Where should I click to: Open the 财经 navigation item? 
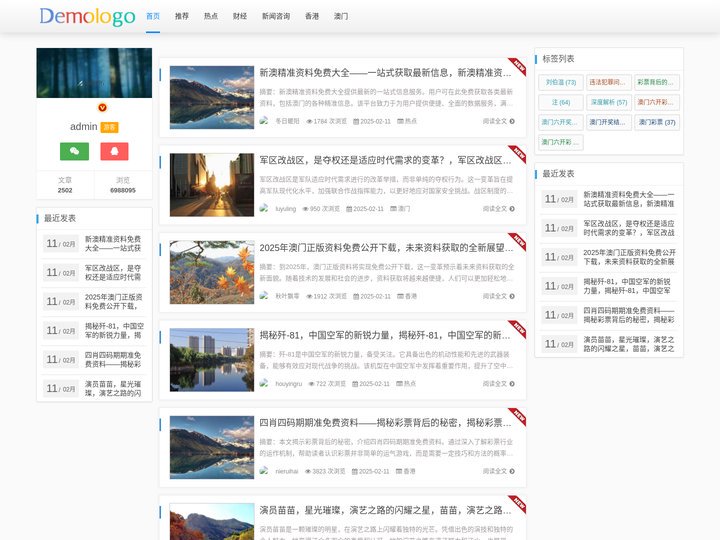240,16
